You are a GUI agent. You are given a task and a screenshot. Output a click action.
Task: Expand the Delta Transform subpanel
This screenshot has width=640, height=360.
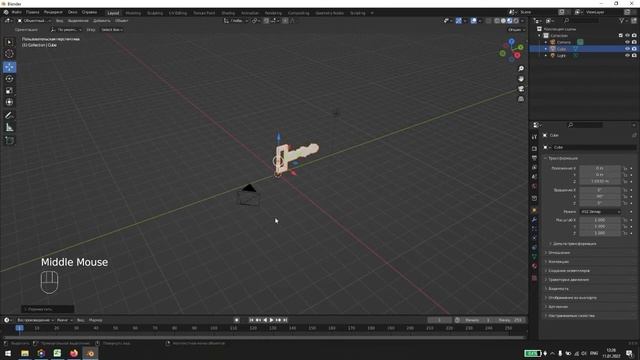[x=574, y=244]
